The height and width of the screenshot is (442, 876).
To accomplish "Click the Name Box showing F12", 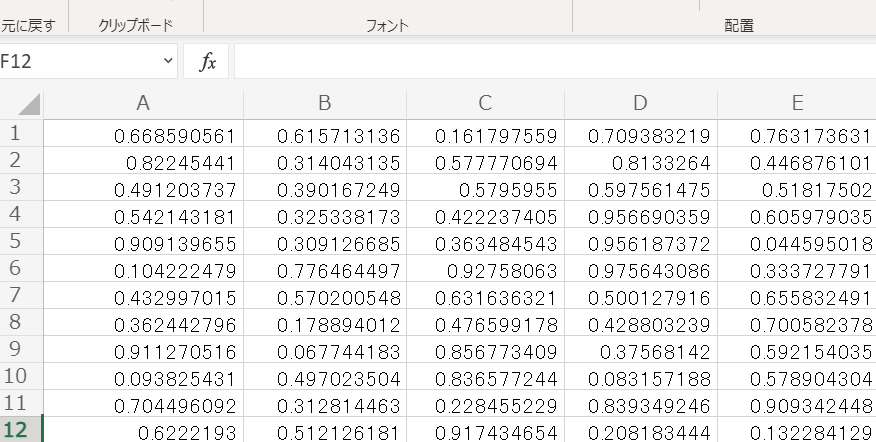I will pyautogui.click(x=88, y=61).
